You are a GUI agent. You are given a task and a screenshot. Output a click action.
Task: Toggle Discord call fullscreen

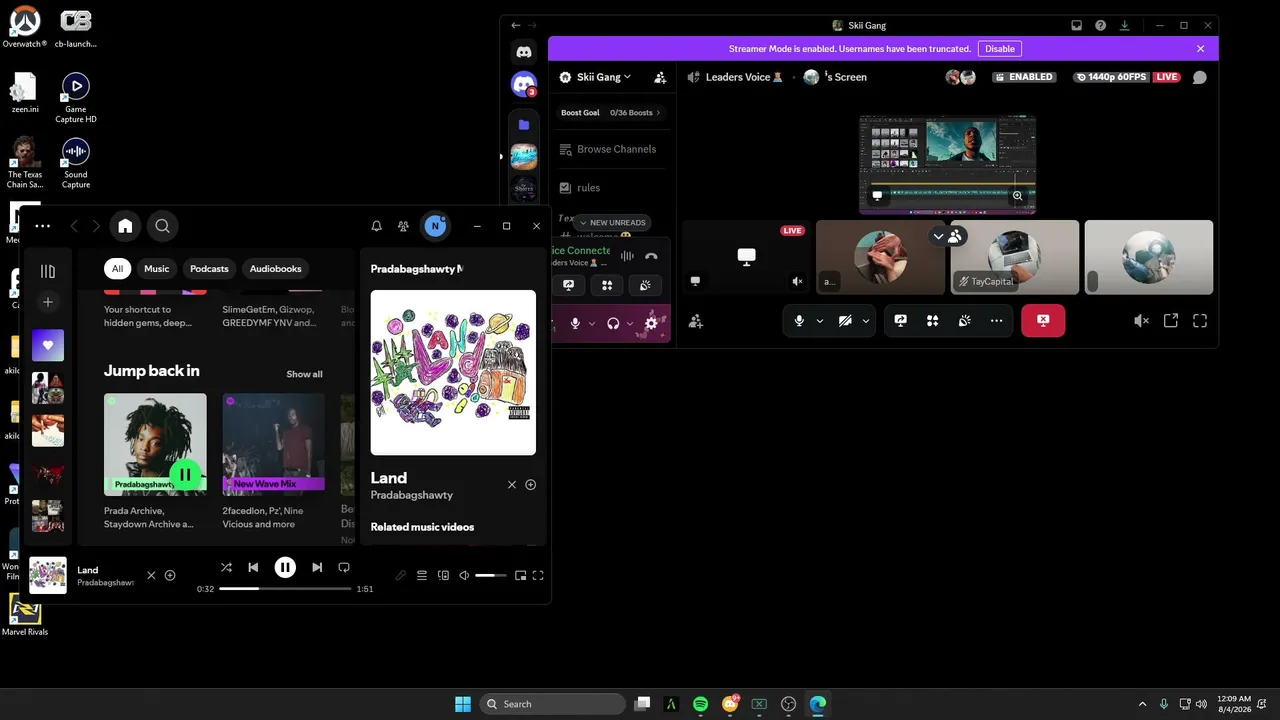pos(1200,321)
